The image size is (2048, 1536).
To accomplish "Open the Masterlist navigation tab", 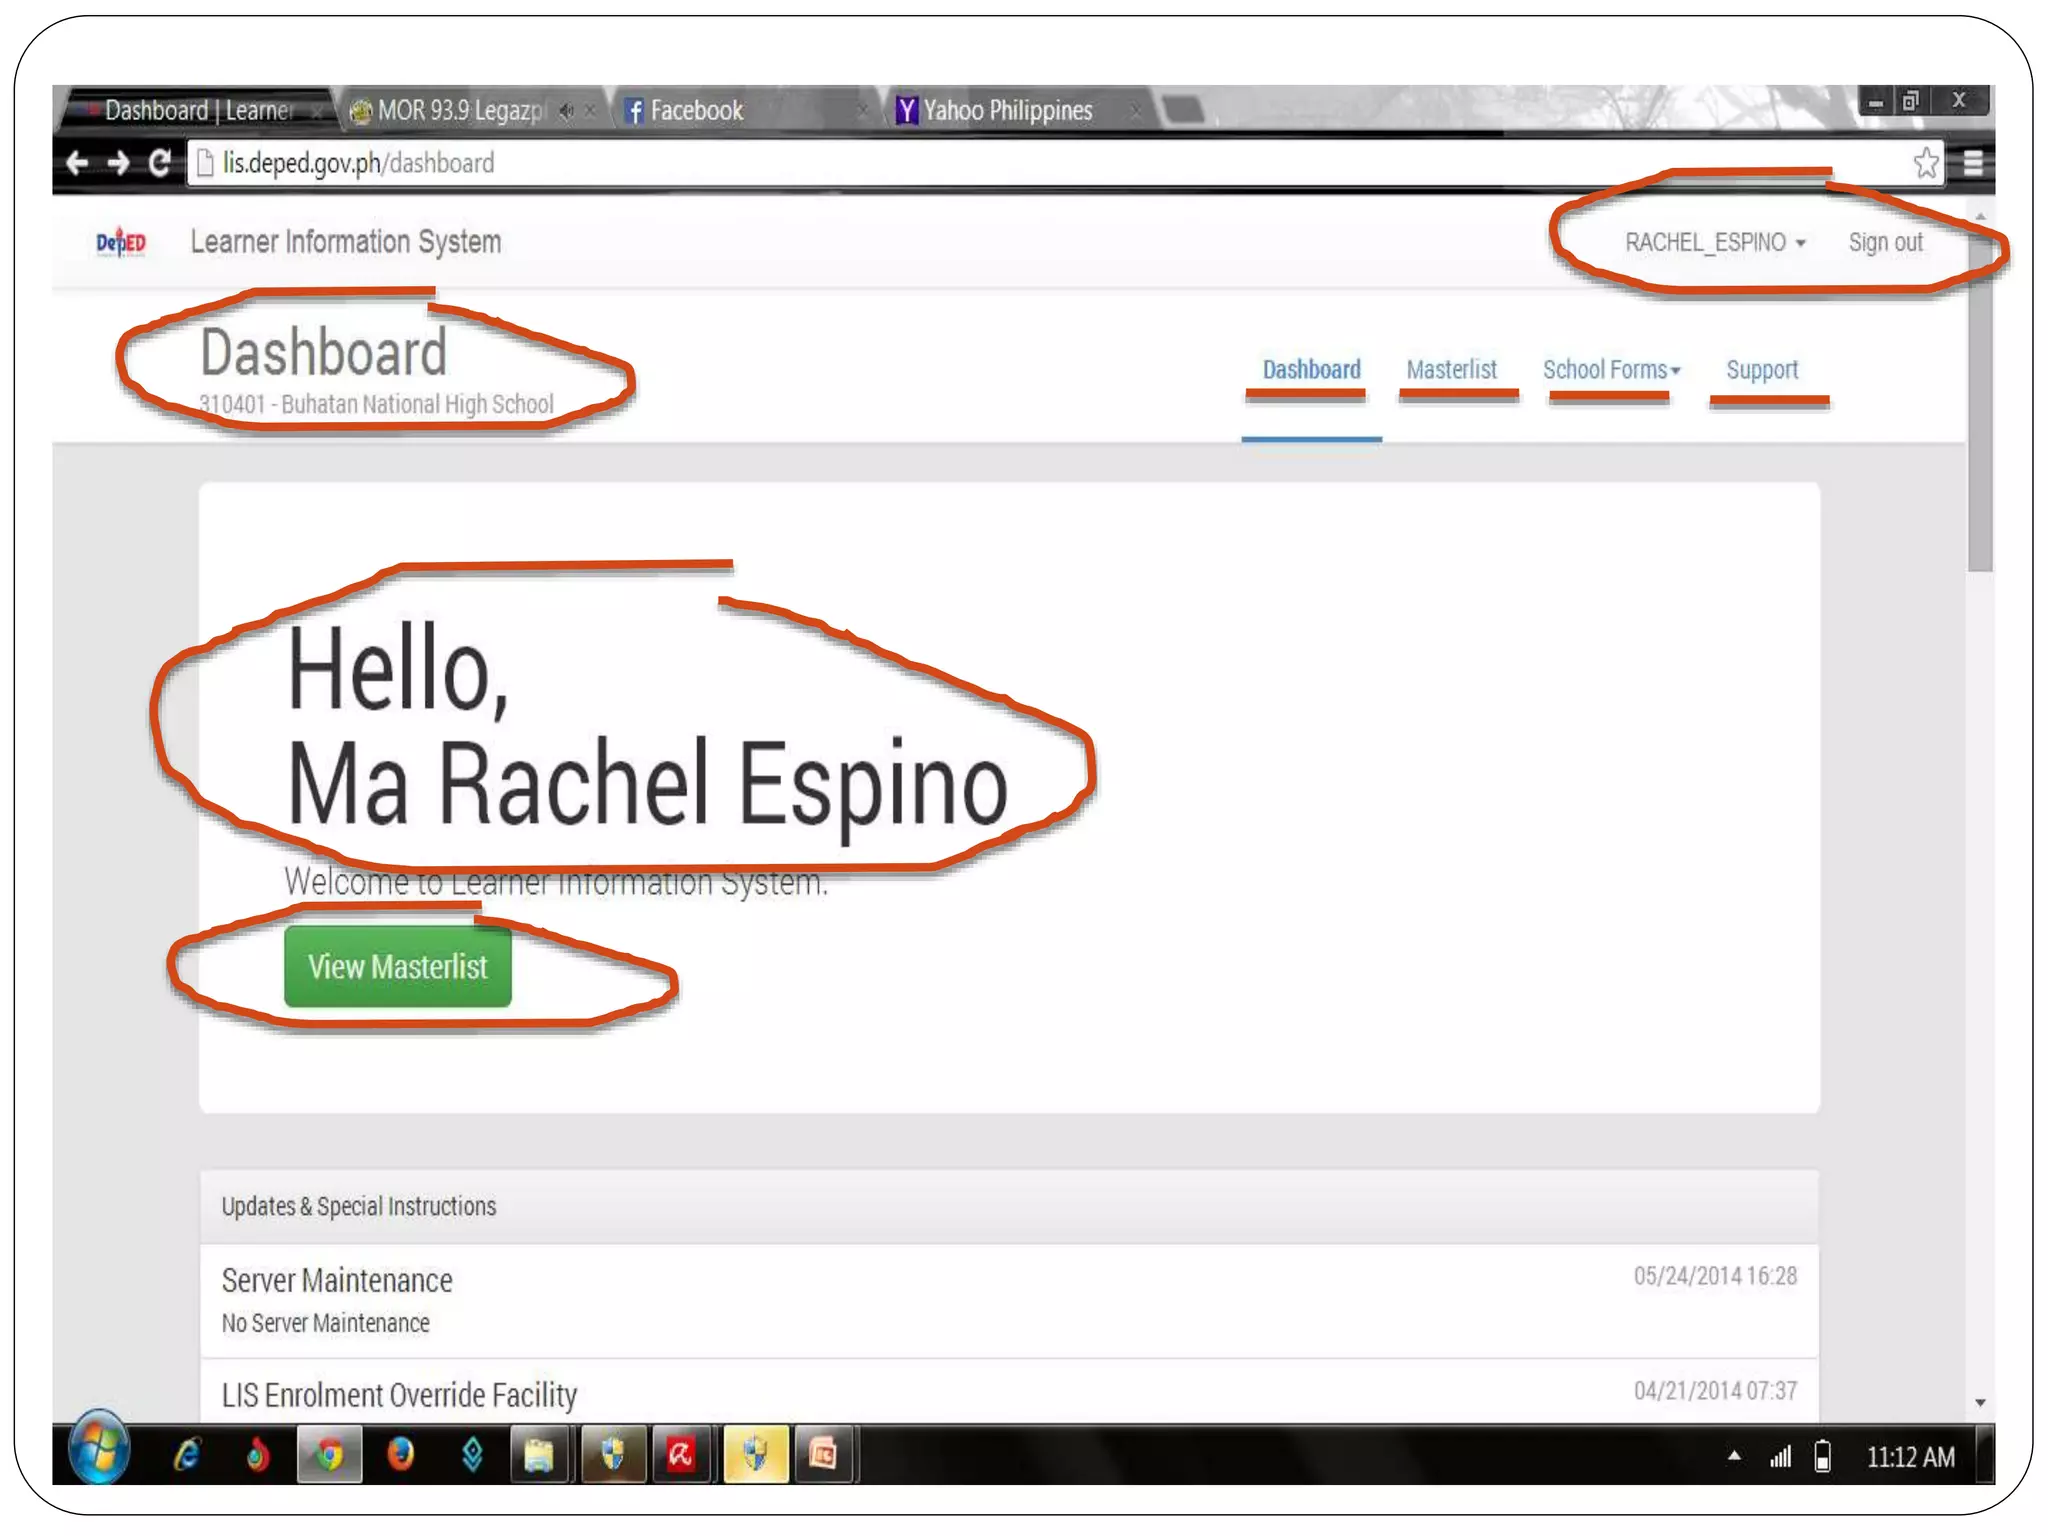I will pos(1451,370).
